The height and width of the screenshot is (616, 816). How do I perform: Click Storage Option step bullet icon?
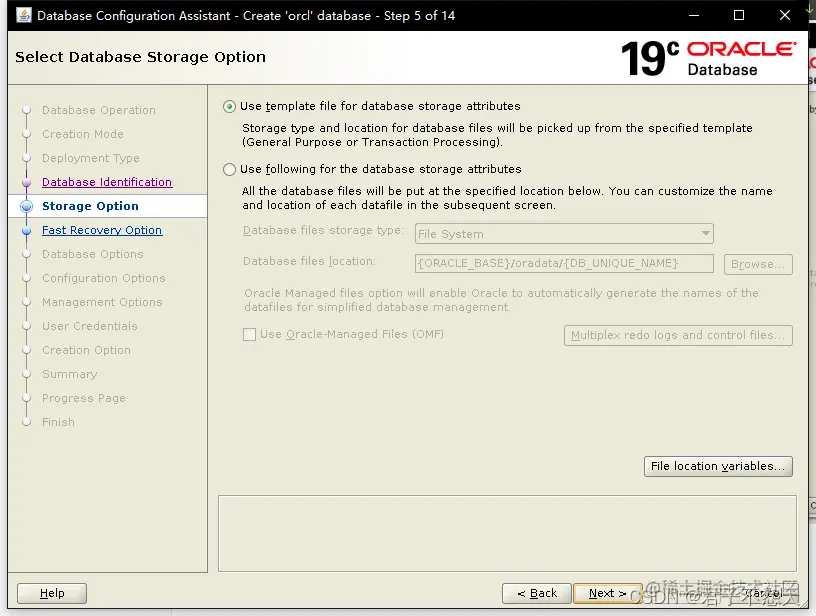[27, 206]
